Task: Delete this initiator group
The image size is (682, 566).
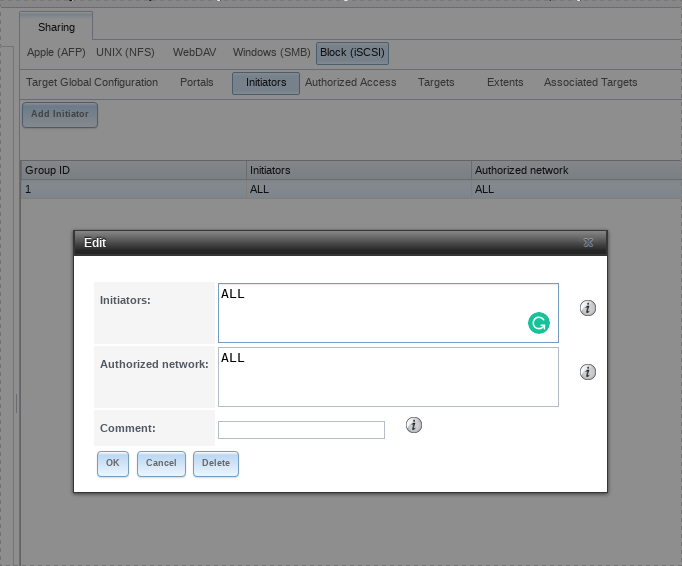Action: tap(216, 463)
